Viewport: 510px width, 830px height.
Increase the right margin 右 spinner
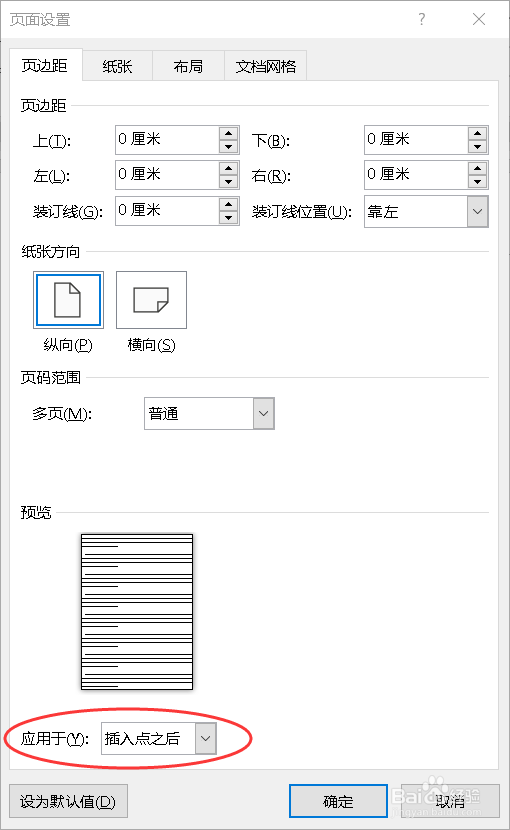tap(478, 168)
